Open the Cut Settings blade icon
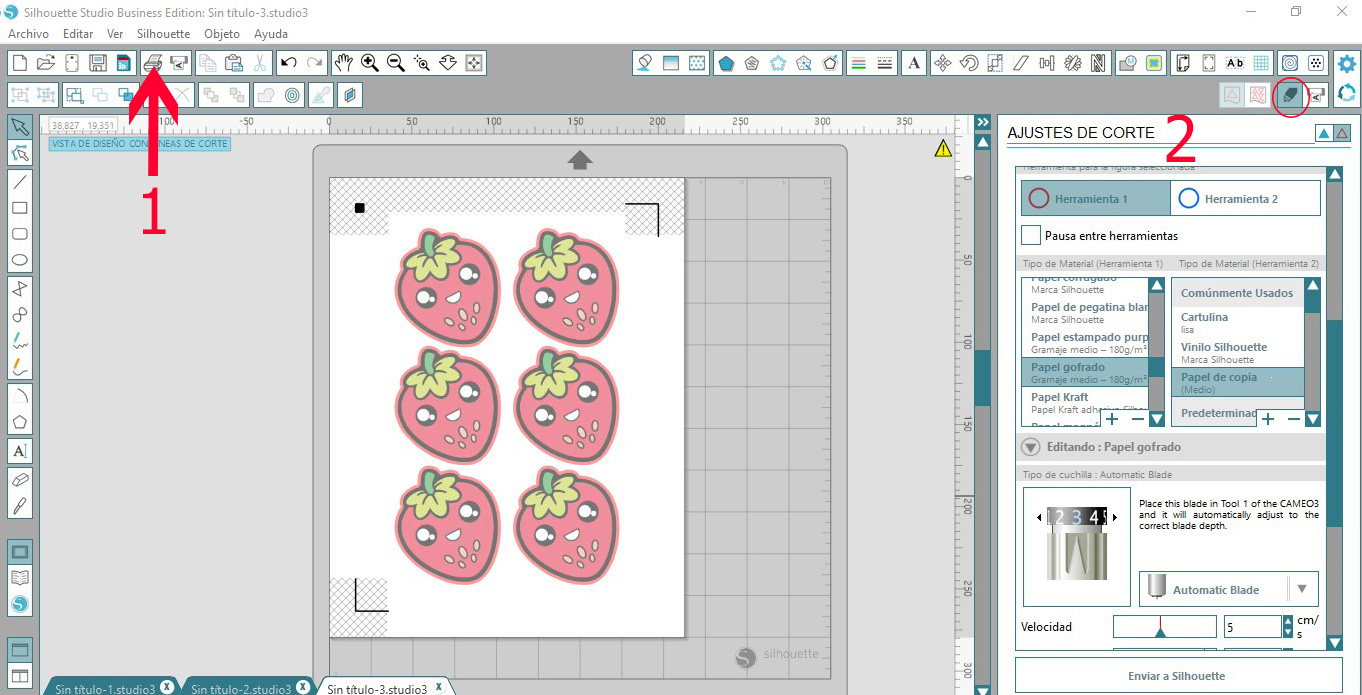 pos(1290,95)
